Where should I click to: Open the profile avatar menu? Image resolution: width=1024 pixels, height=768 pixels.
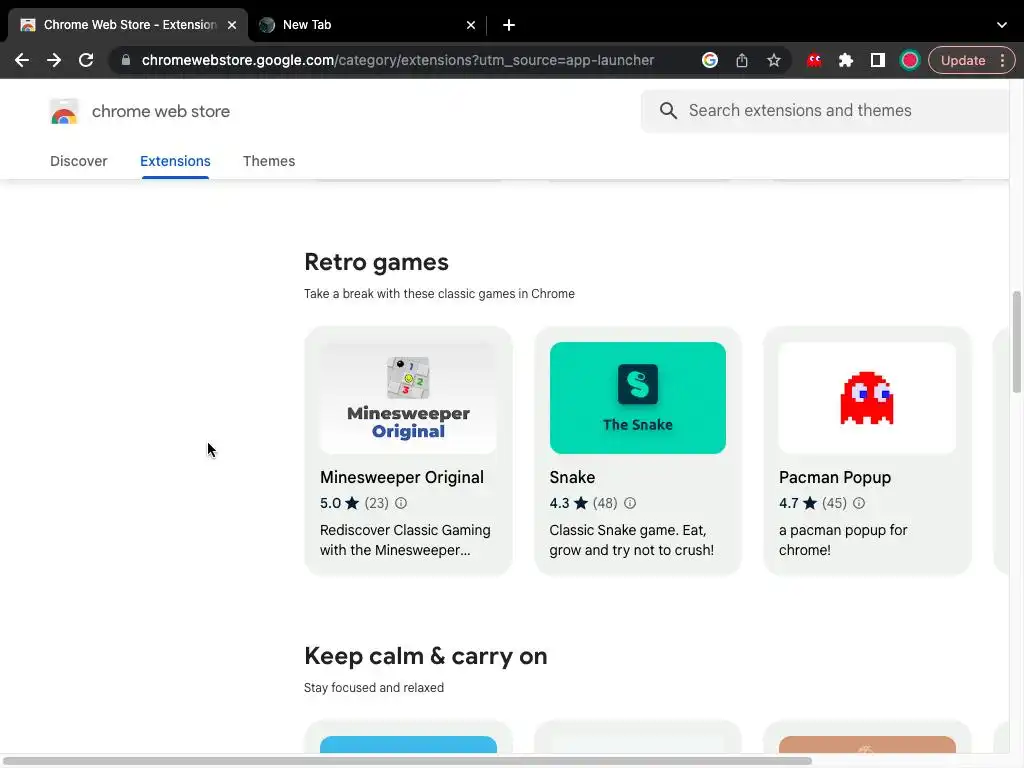[910, 60]
